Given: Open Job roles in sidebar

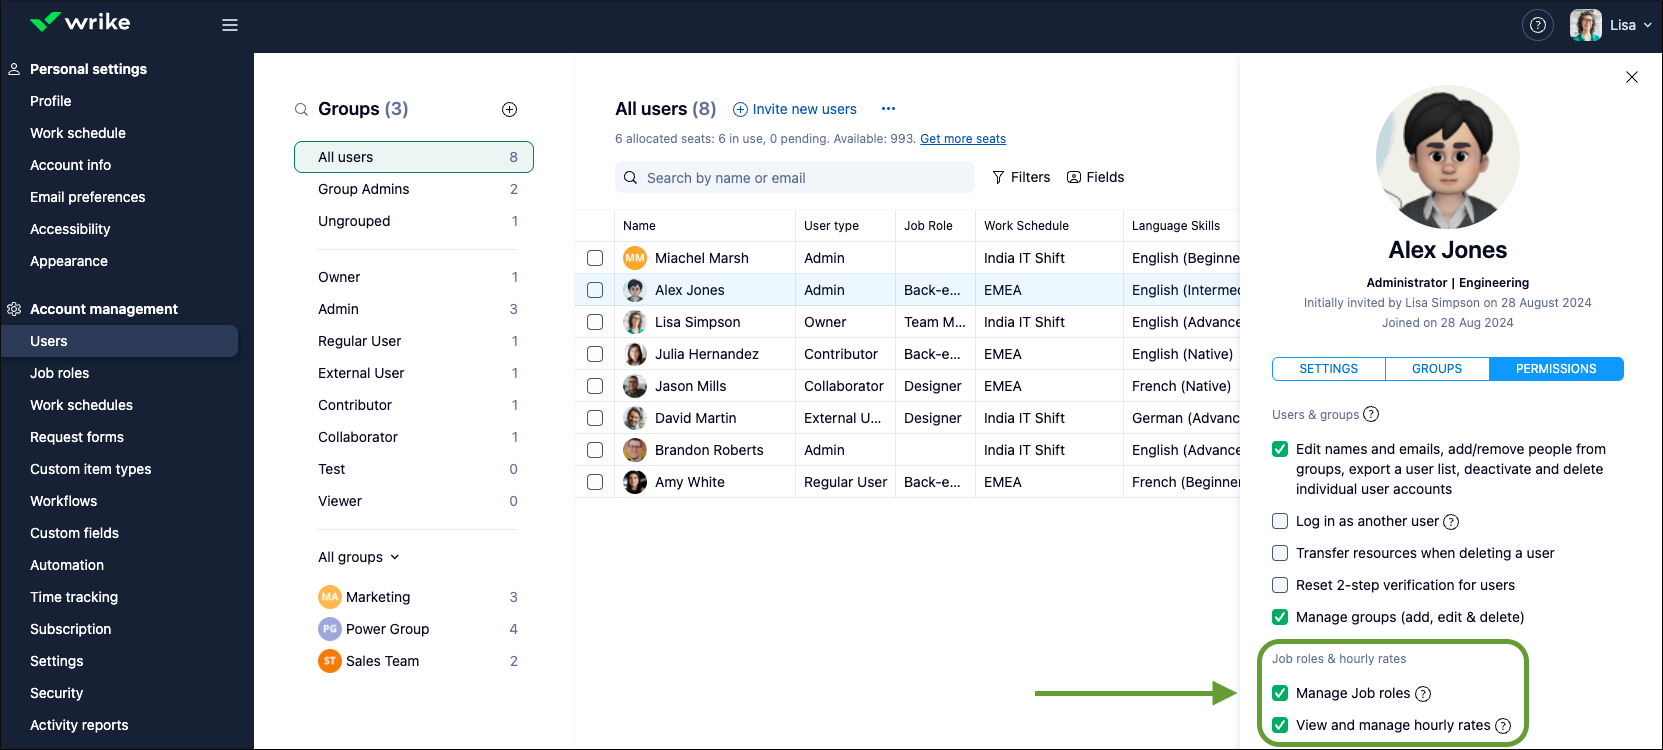Looking at the screenshot, I should click(x=60, y=373).
